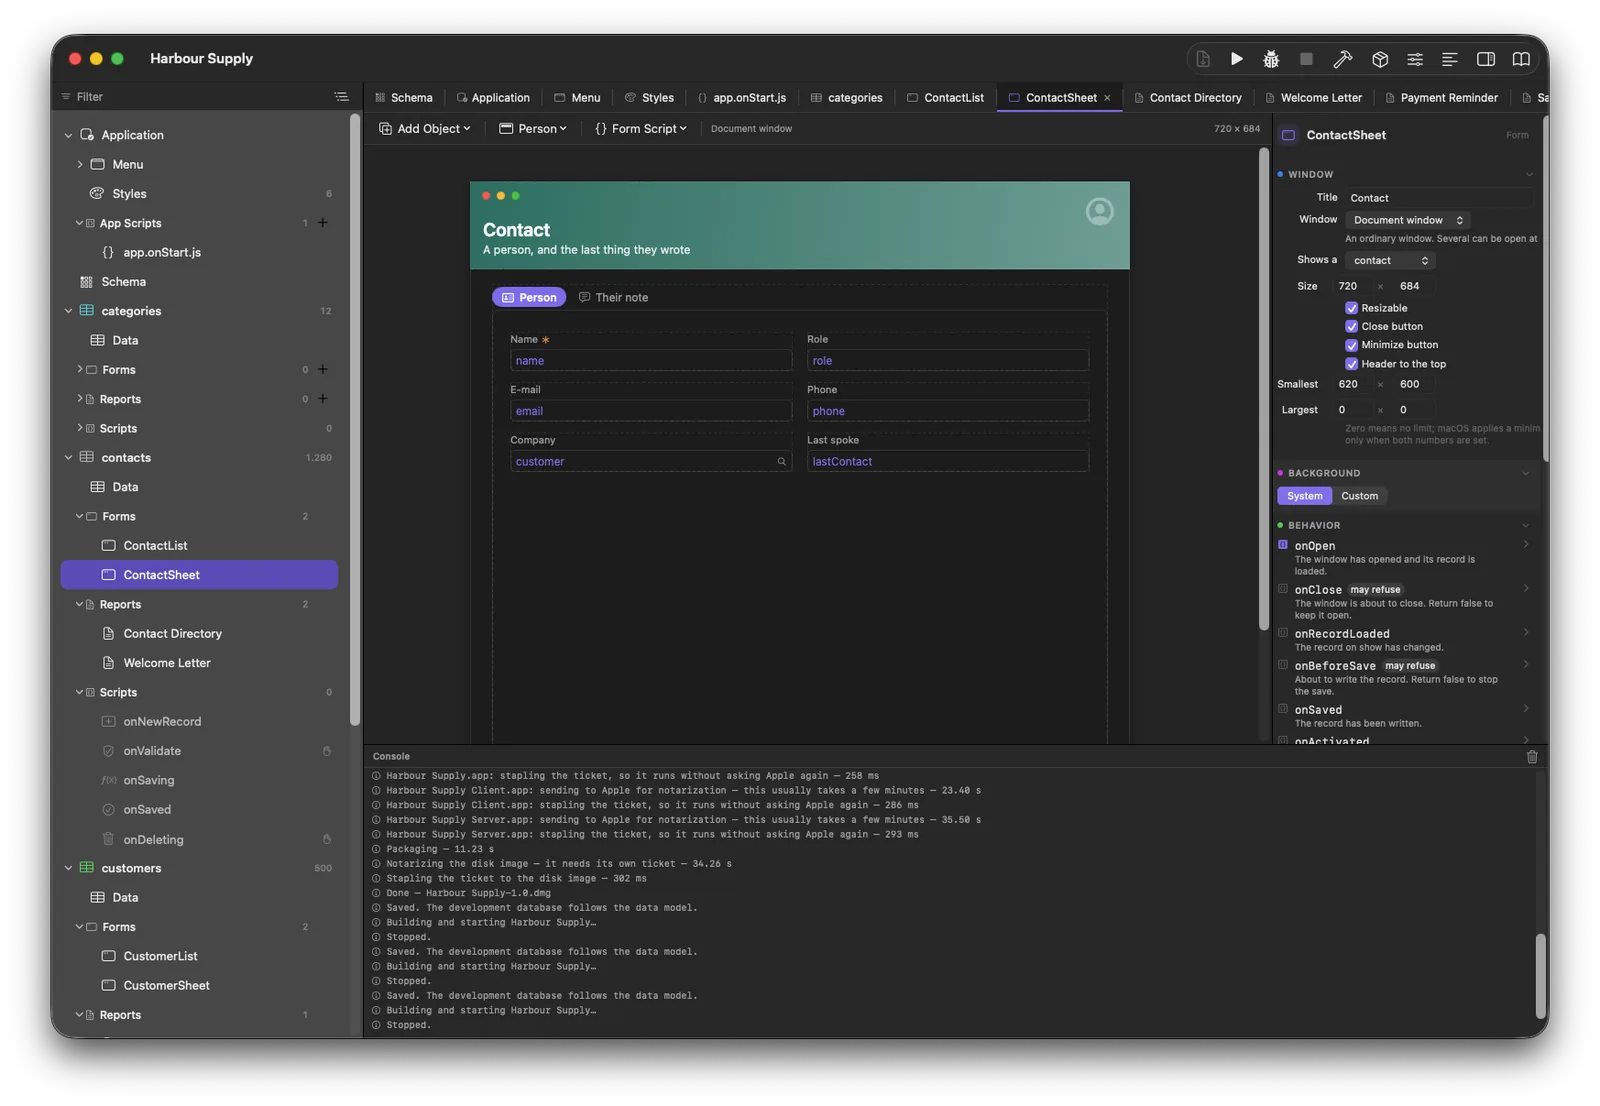Open the Person tab dropdown in the toolbar
Image resolution: width=1600 pixels, height=1106 pixels.
click(x=533, y=129)
